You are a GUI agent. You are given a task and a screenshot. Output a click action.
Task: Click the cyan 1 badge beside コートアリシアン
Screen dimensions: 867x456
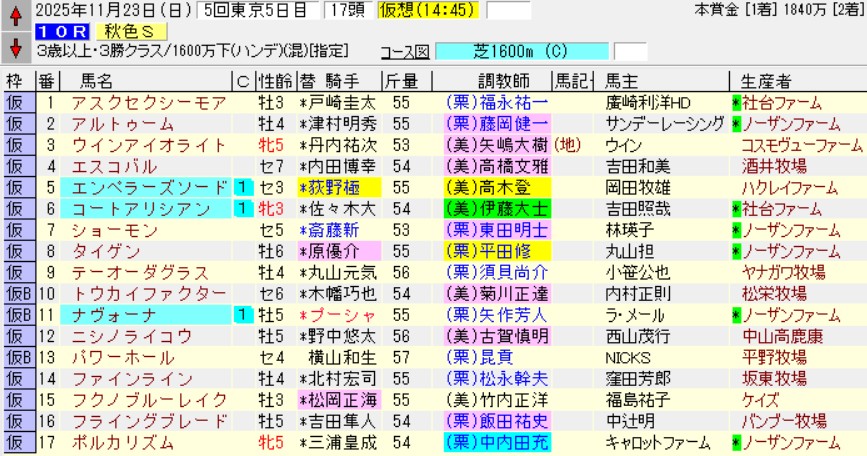point(243,208)
